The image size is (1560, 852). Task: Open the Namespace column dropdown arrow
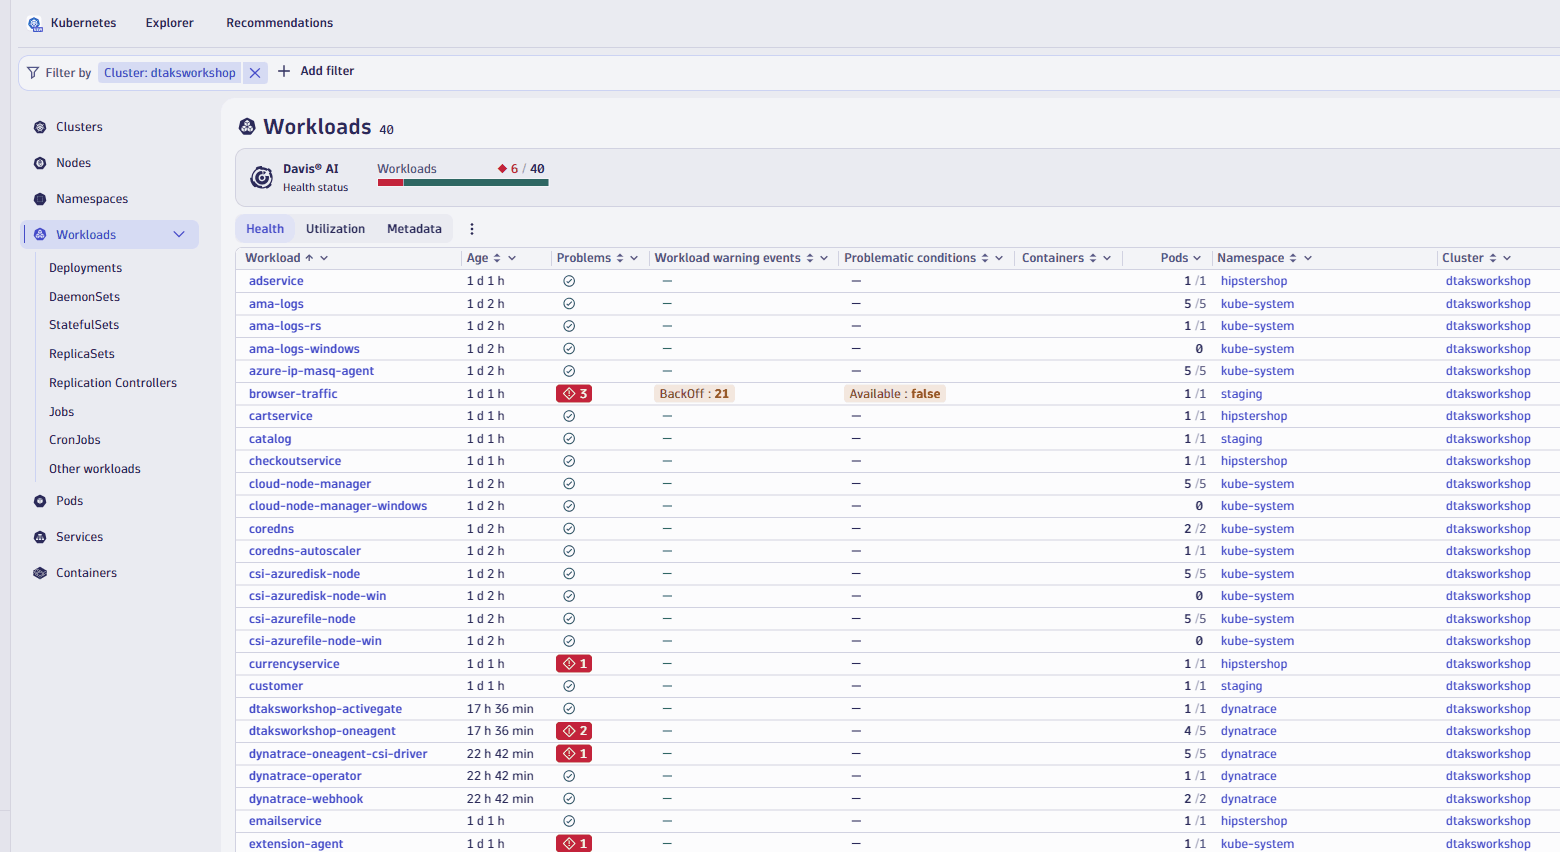pyautogui.click(x=1308, y=258)
